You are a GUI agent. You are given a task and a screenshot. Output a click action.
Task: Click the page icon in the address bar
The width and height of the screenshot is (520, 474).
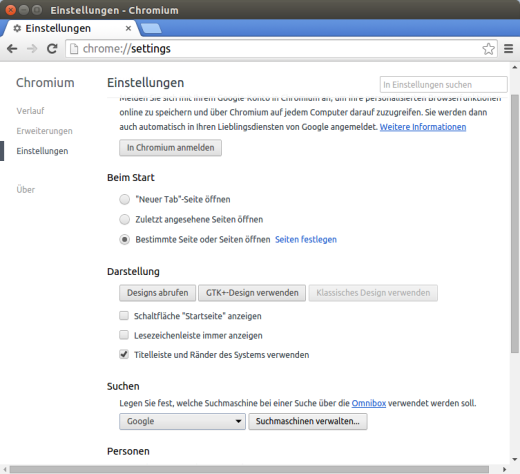point(74,49)
